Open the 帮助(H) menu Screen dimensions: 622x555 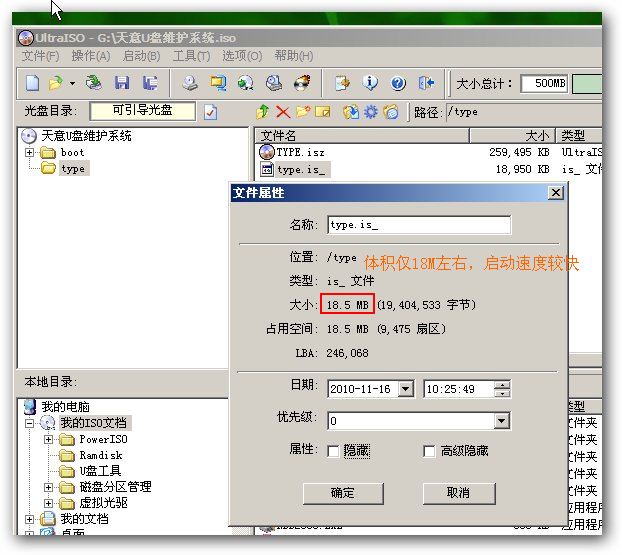click(x=294, y=56)
